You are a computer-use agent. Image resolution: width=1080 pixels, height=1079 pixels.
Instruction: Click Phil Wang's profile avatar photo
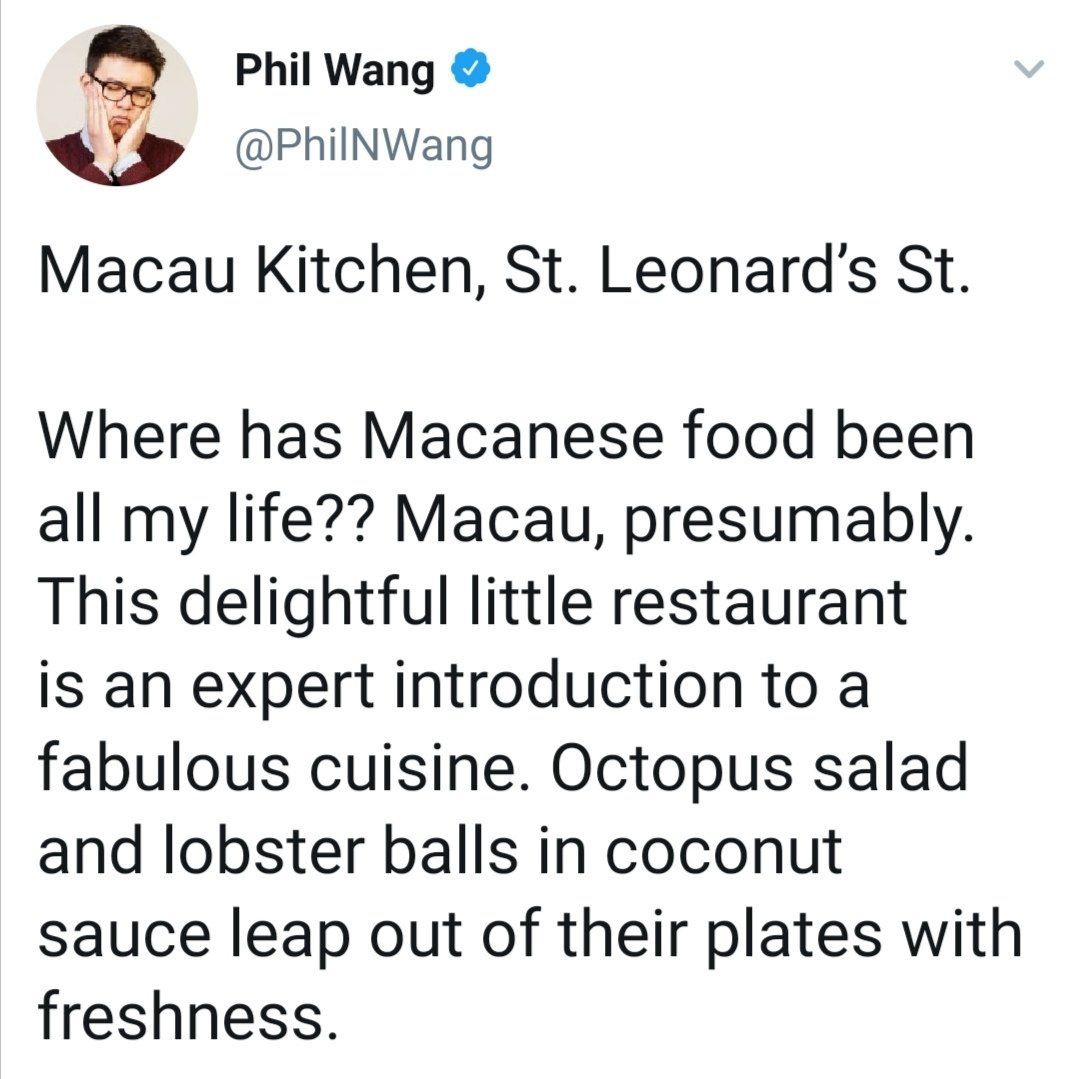click(x=117, y=105)
